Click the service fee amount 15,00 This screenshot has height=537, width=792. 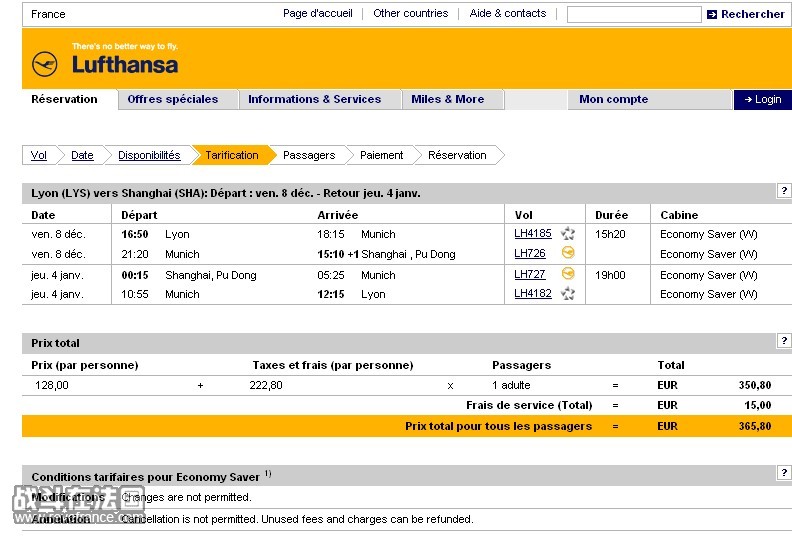[x=758, y=405]
